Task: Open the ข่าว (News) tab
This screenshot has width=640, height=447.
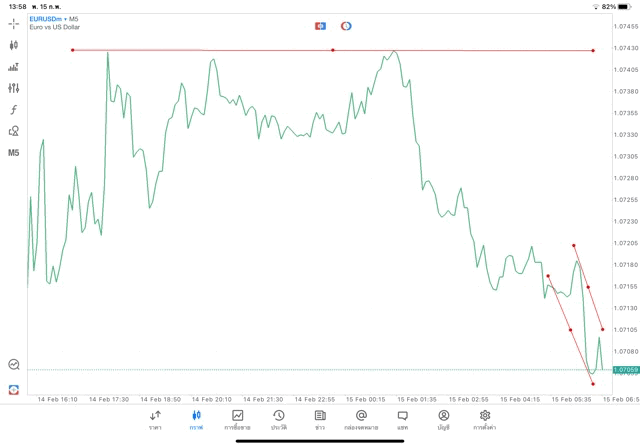Action: coord(319,420)
